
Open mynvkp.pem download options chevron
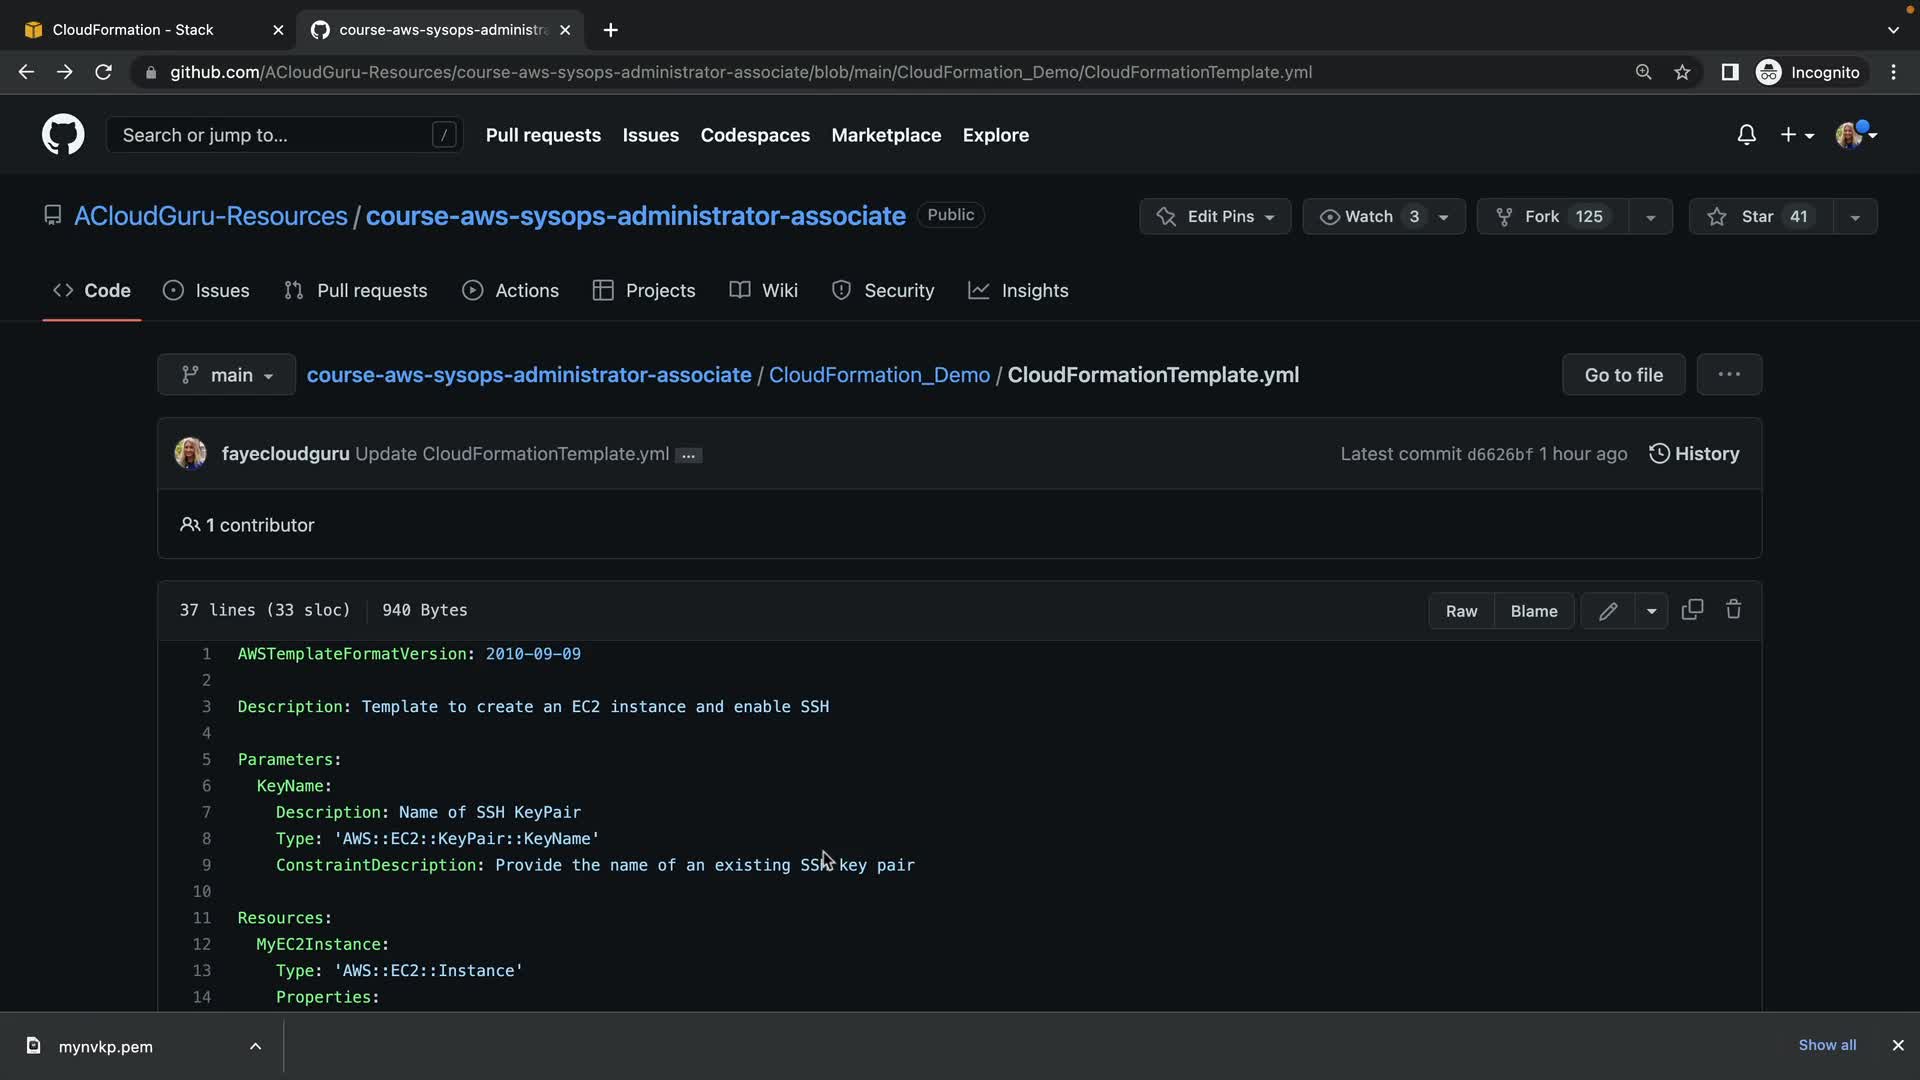coord(255,1046)
